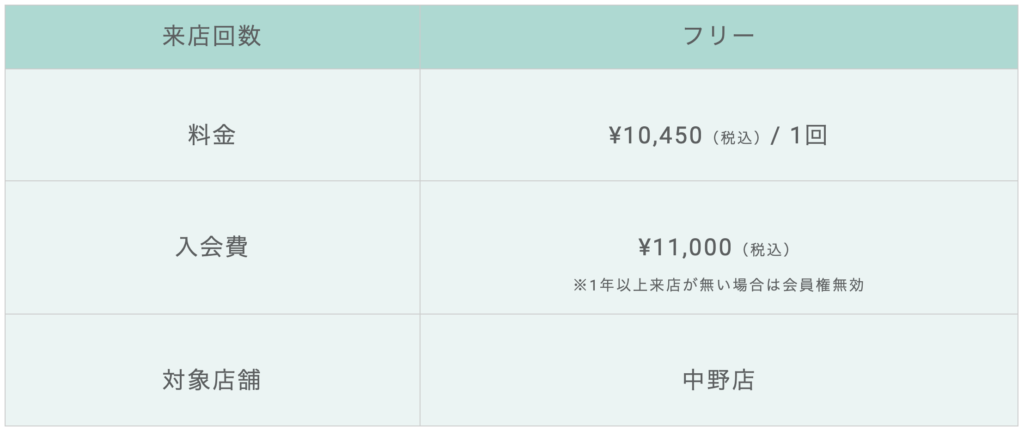Click the ※ mark starting the note

click(x=580, y=285)
